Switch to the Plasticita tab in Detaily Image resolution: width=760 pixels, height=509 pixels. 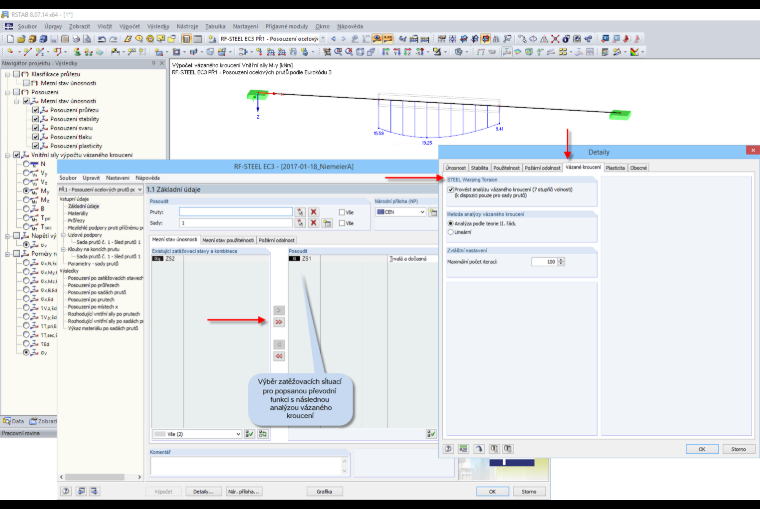pyautogui.click(x=615, y=168)
